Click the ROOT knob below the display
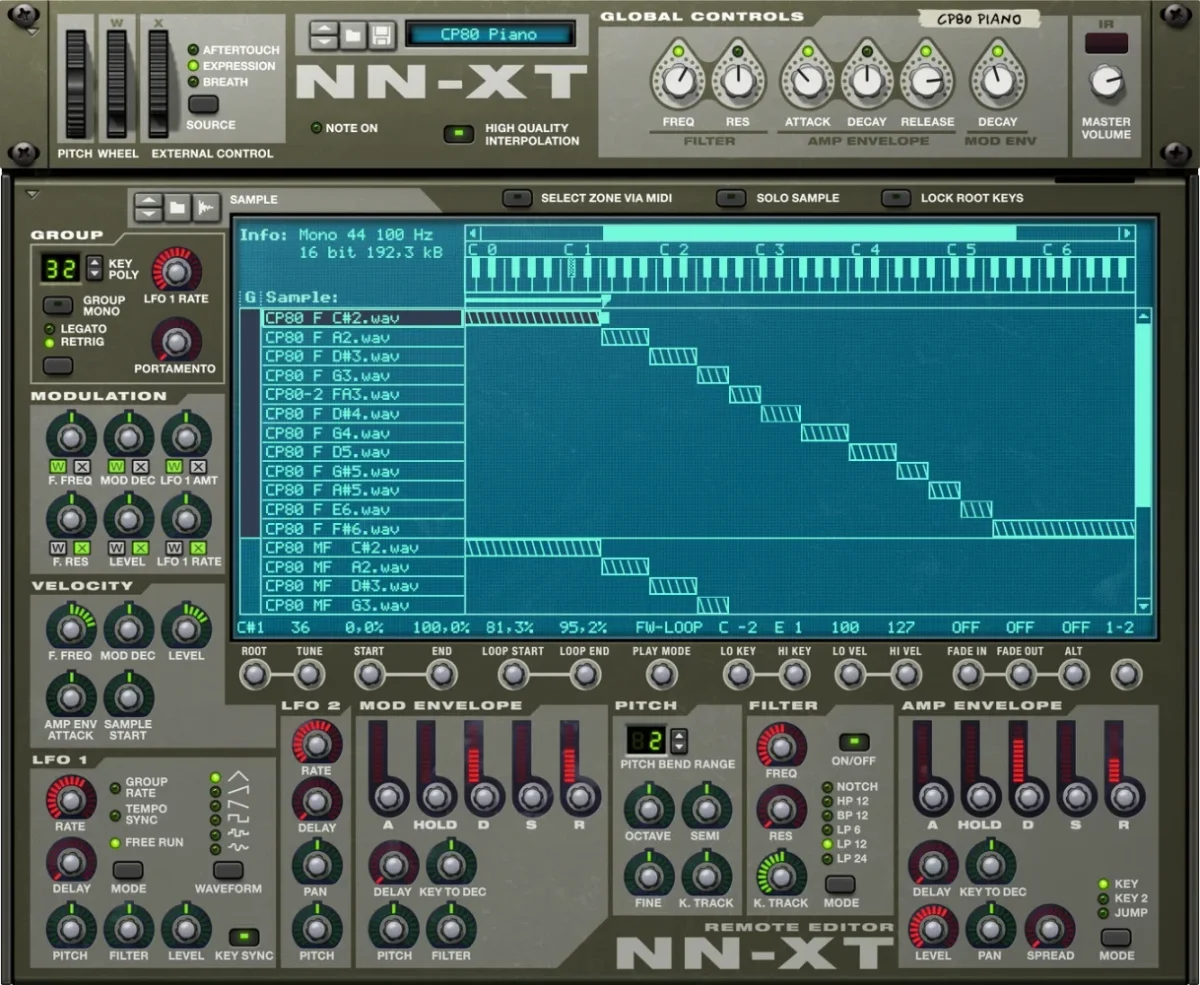The image size is (1200, 985). click(254, 675)
